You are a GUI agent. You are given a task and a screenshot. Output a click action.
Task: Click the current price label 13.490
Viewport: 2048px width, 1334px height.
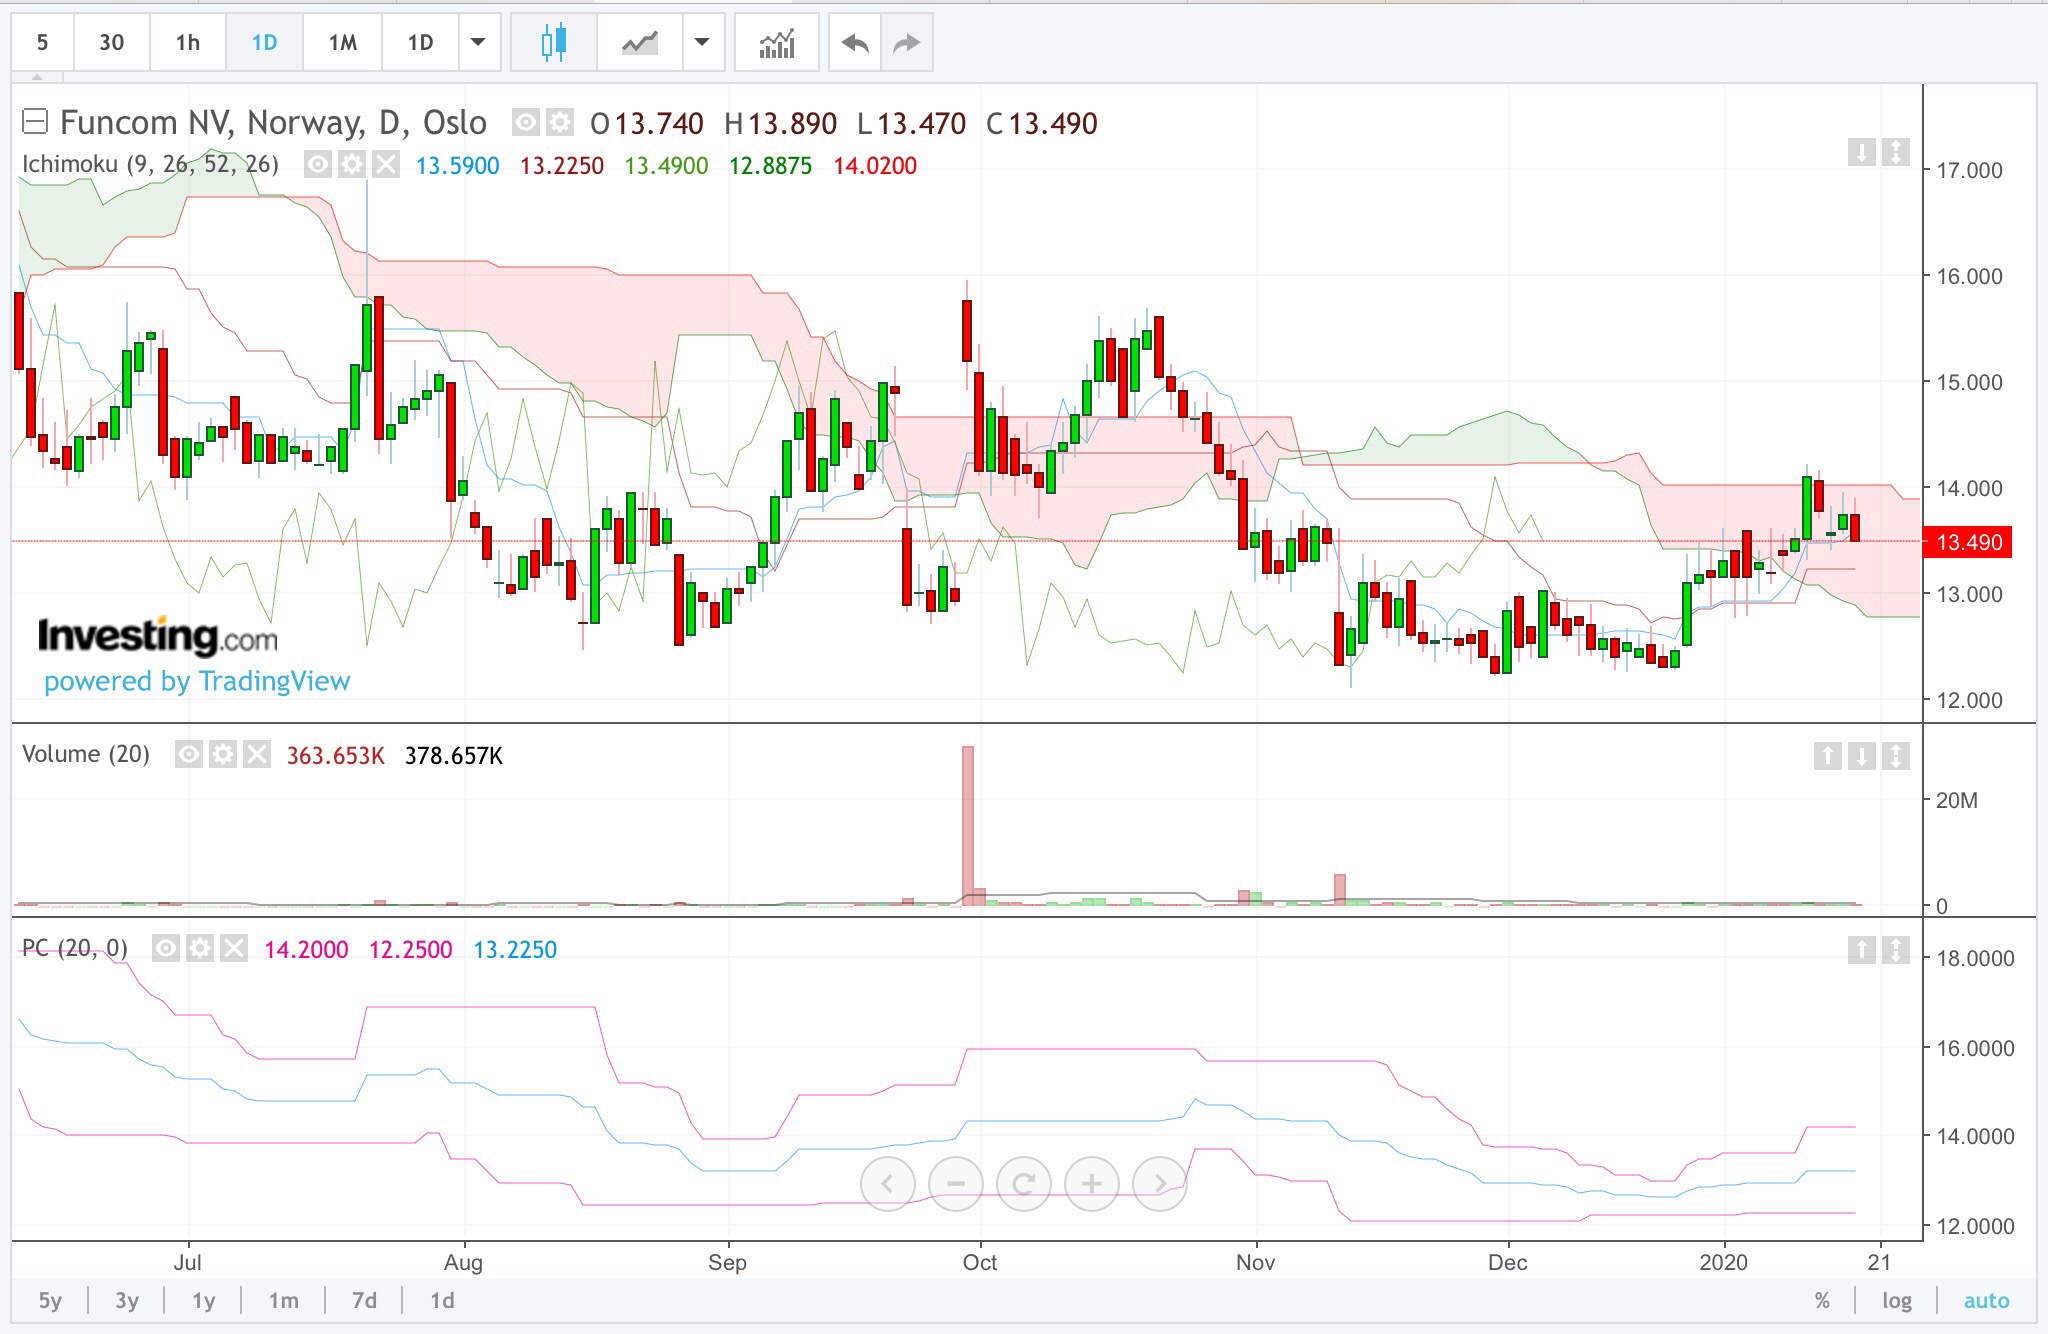(x=1969, y=542)
